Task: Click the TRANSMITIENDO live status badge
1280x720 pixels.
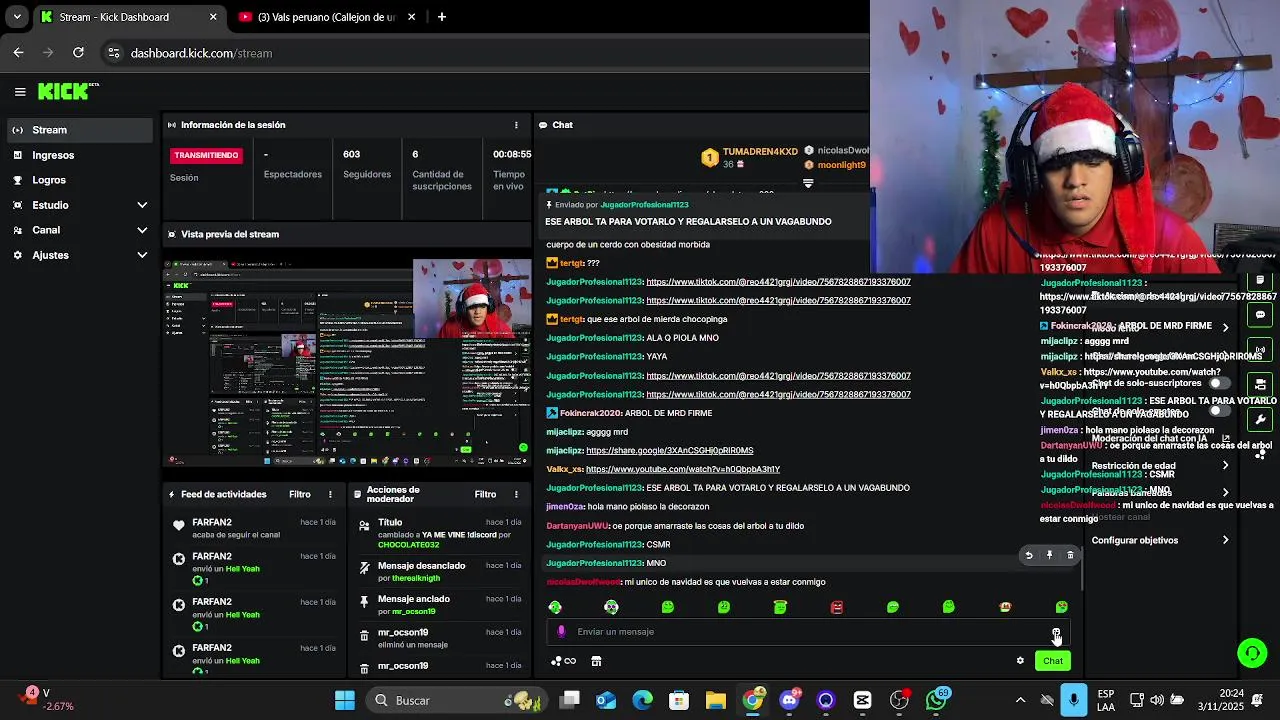Action: 206,155
